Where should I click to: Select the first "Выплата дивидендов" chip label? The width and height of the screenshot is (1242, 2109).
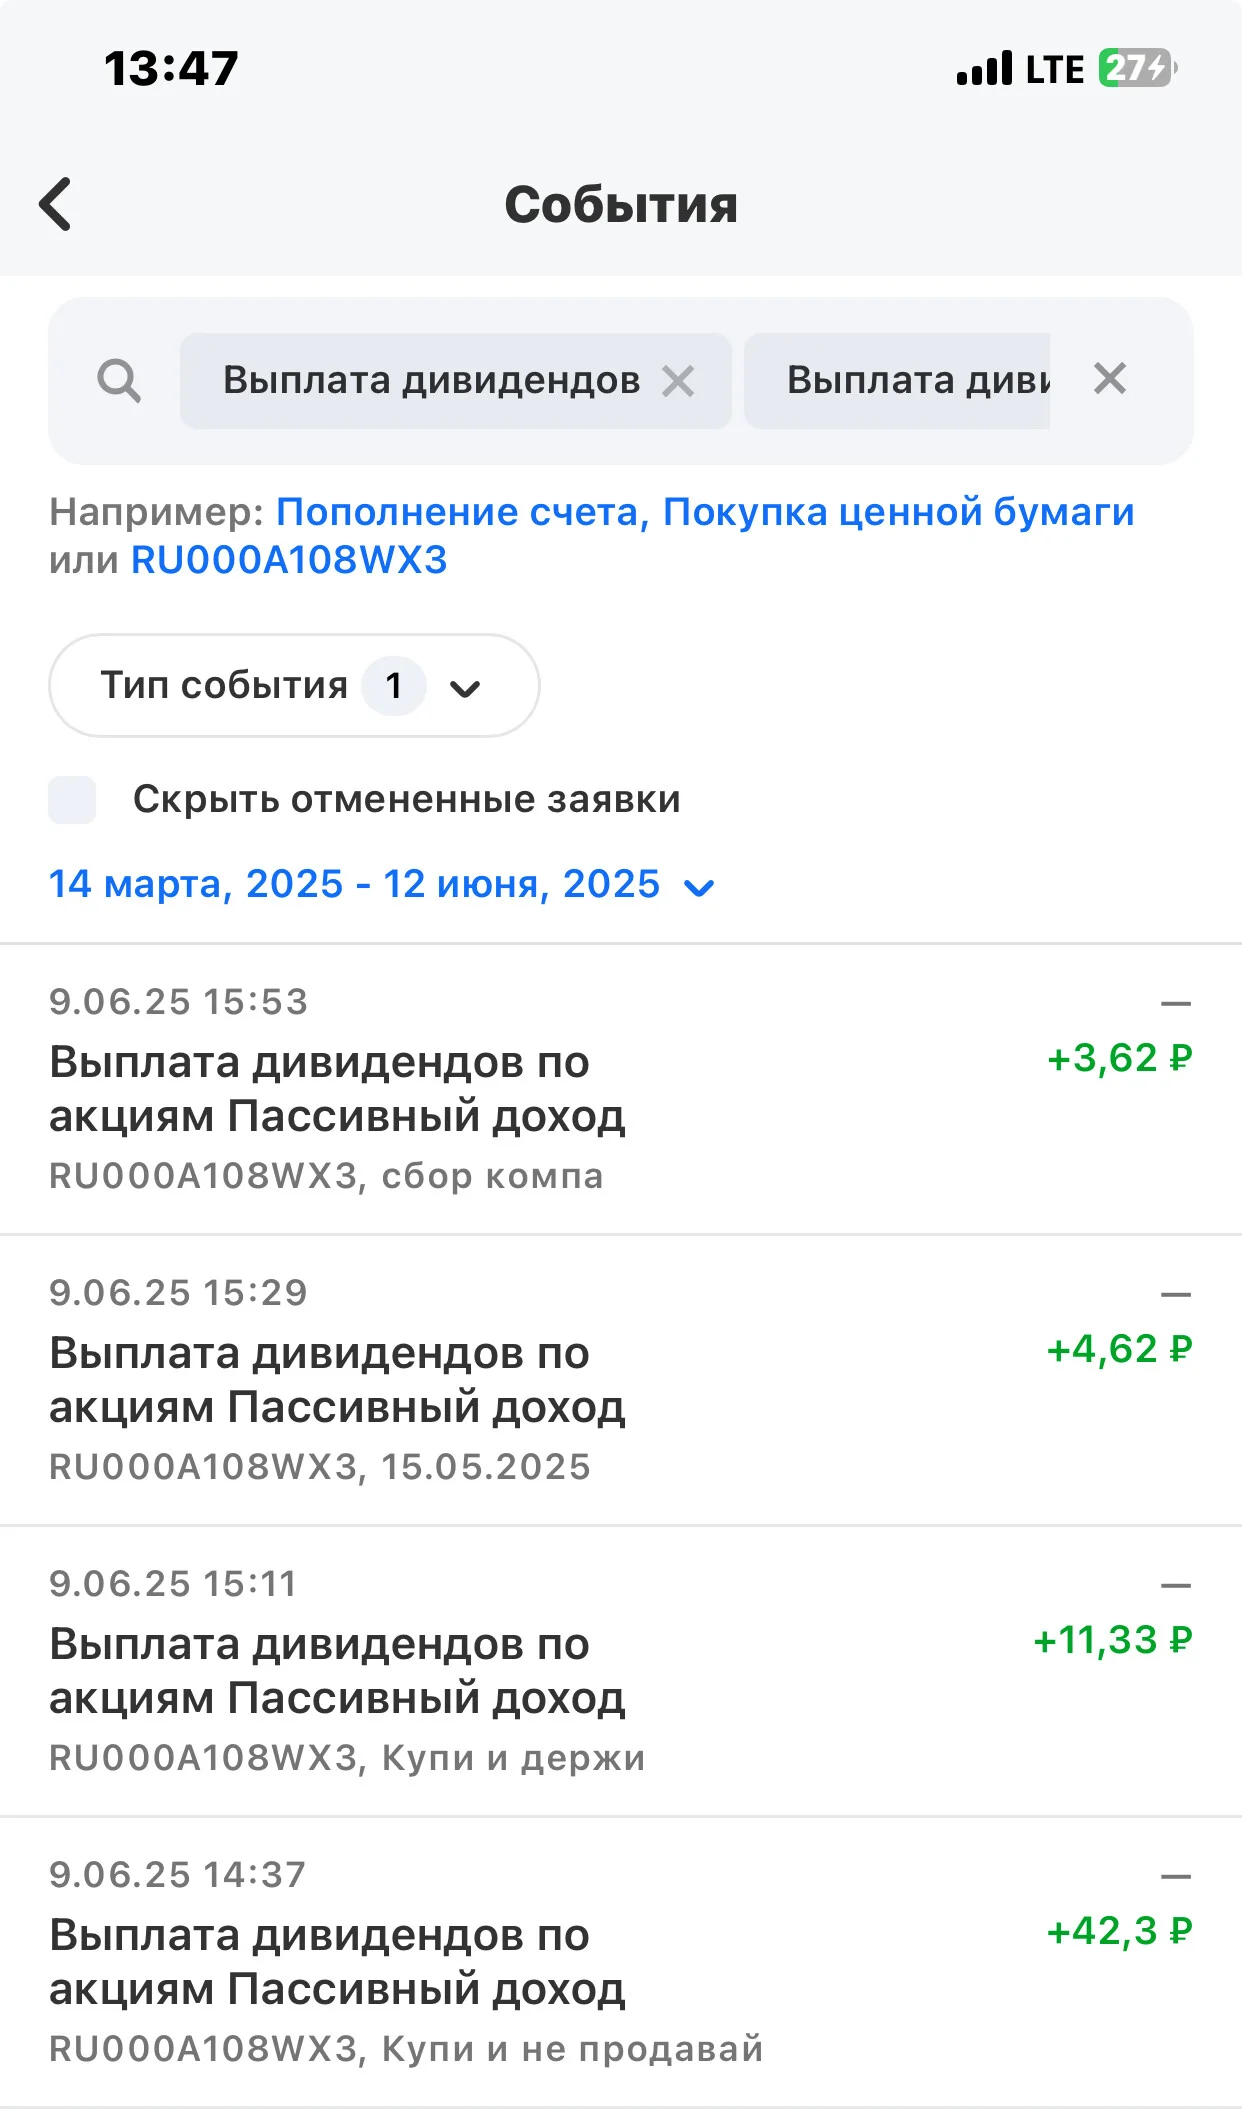pyautogui.click(x=431, y=381)
